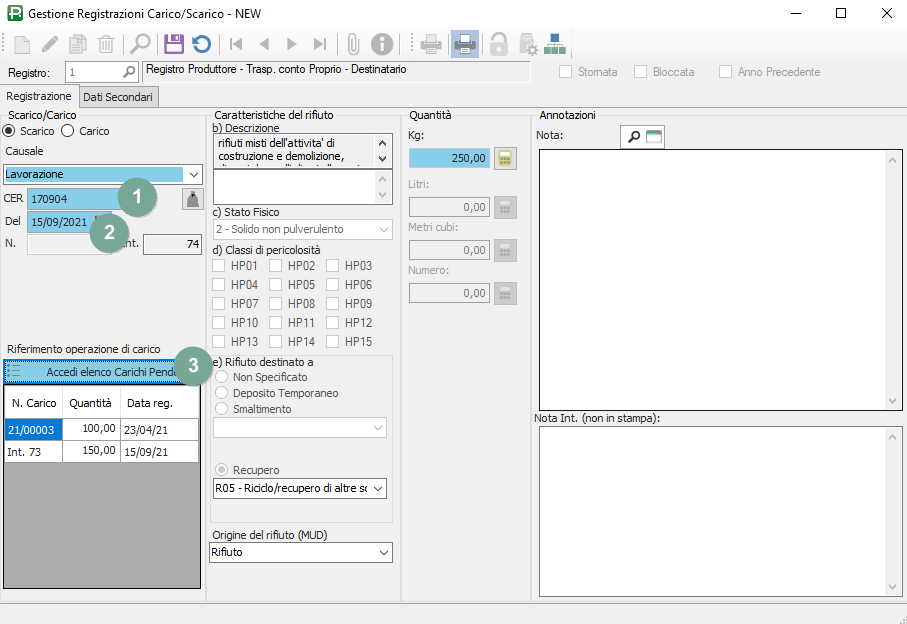Check the HP05 hazard class checkbox
The image size is (907, 624).
(x=277, y=285)
